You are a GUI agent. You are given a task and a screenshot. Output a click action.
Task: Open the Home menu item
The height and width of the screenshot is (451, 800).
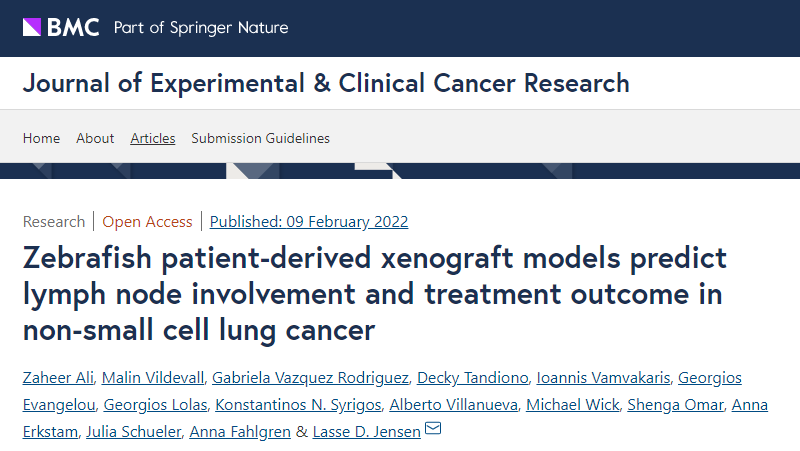[x=41, y=138]
